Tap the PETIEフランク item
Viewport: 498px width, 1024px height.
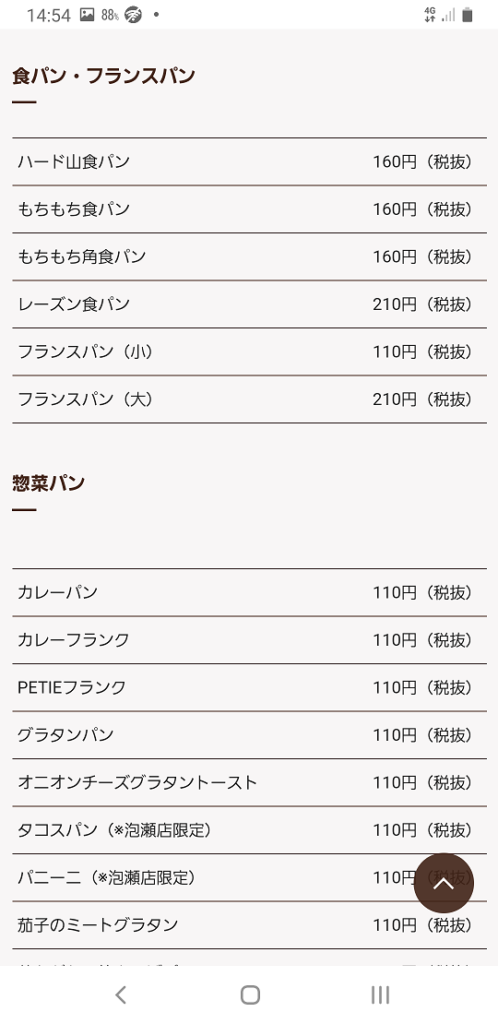(249, 687)
